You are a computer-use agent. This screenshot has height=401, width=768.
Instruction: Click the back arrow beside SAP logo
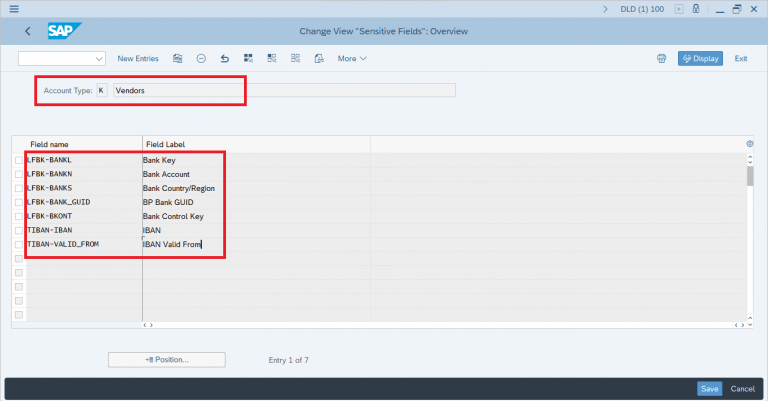[26, 31]
